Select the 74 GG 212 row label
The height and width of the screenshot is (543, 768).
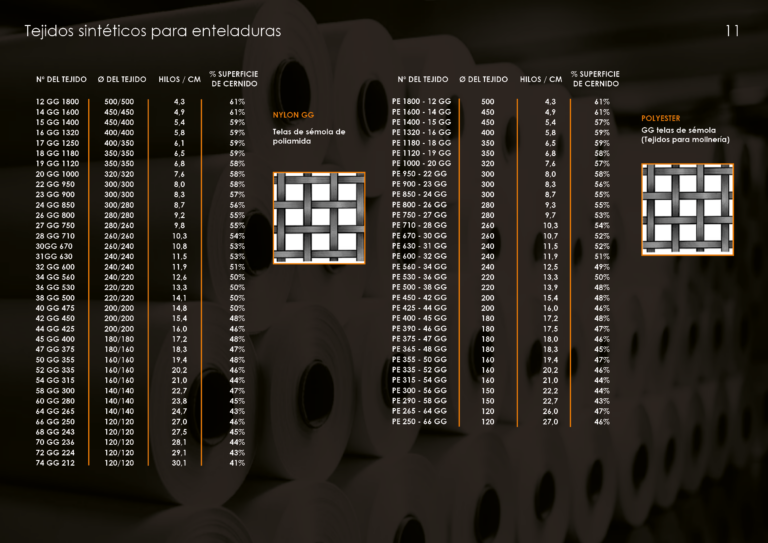tap(56, 463)
